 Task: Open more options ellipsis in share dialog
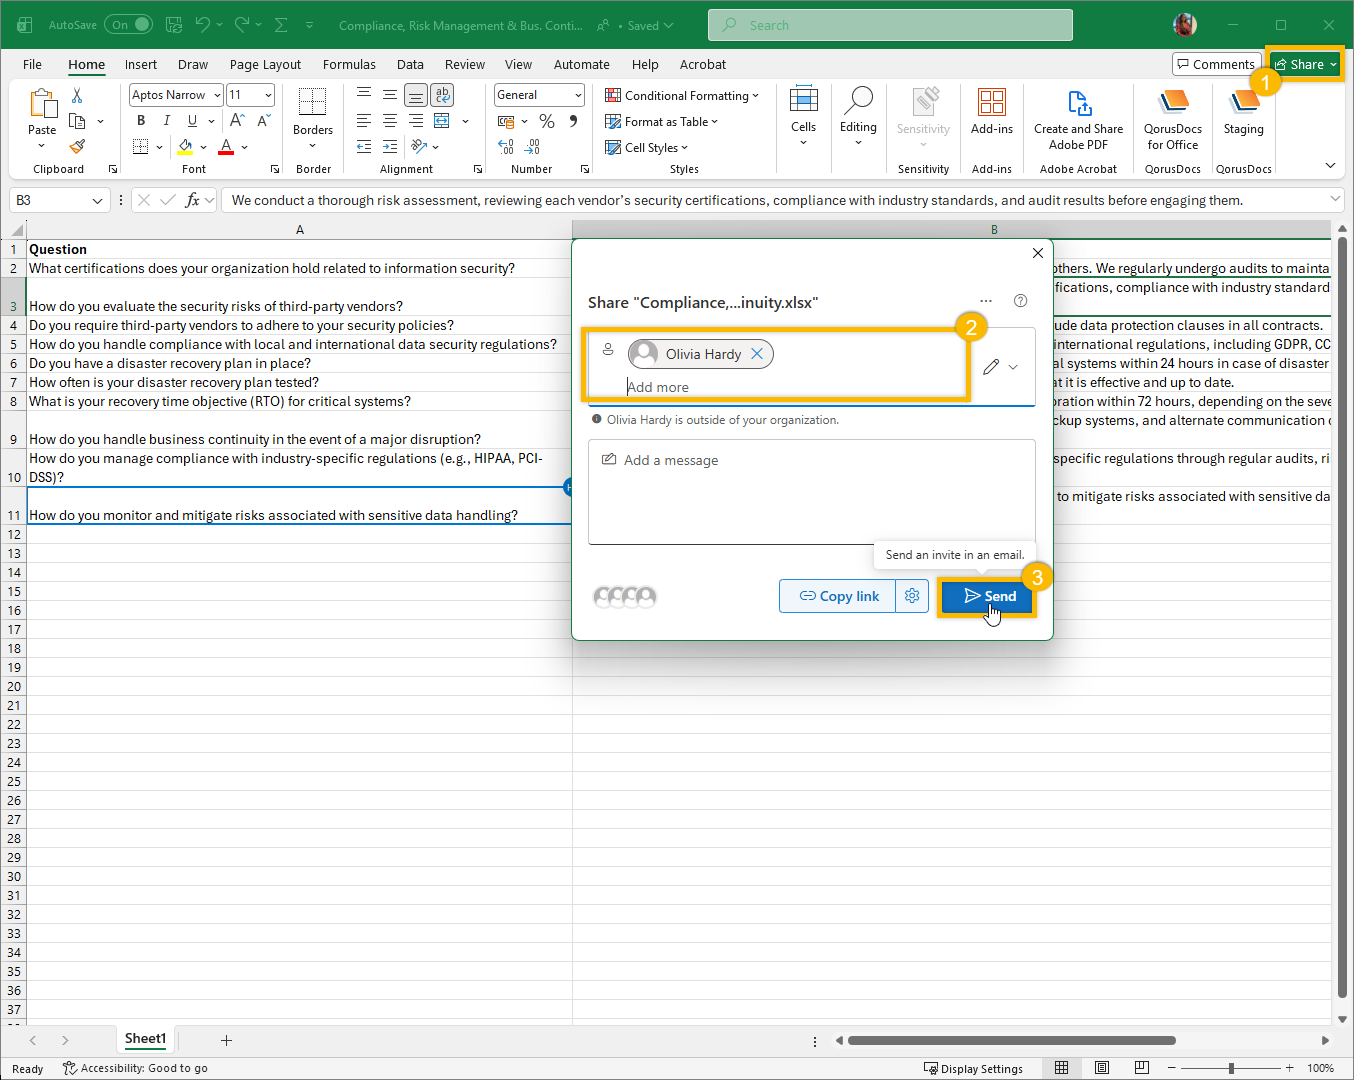tap(986, 301)
